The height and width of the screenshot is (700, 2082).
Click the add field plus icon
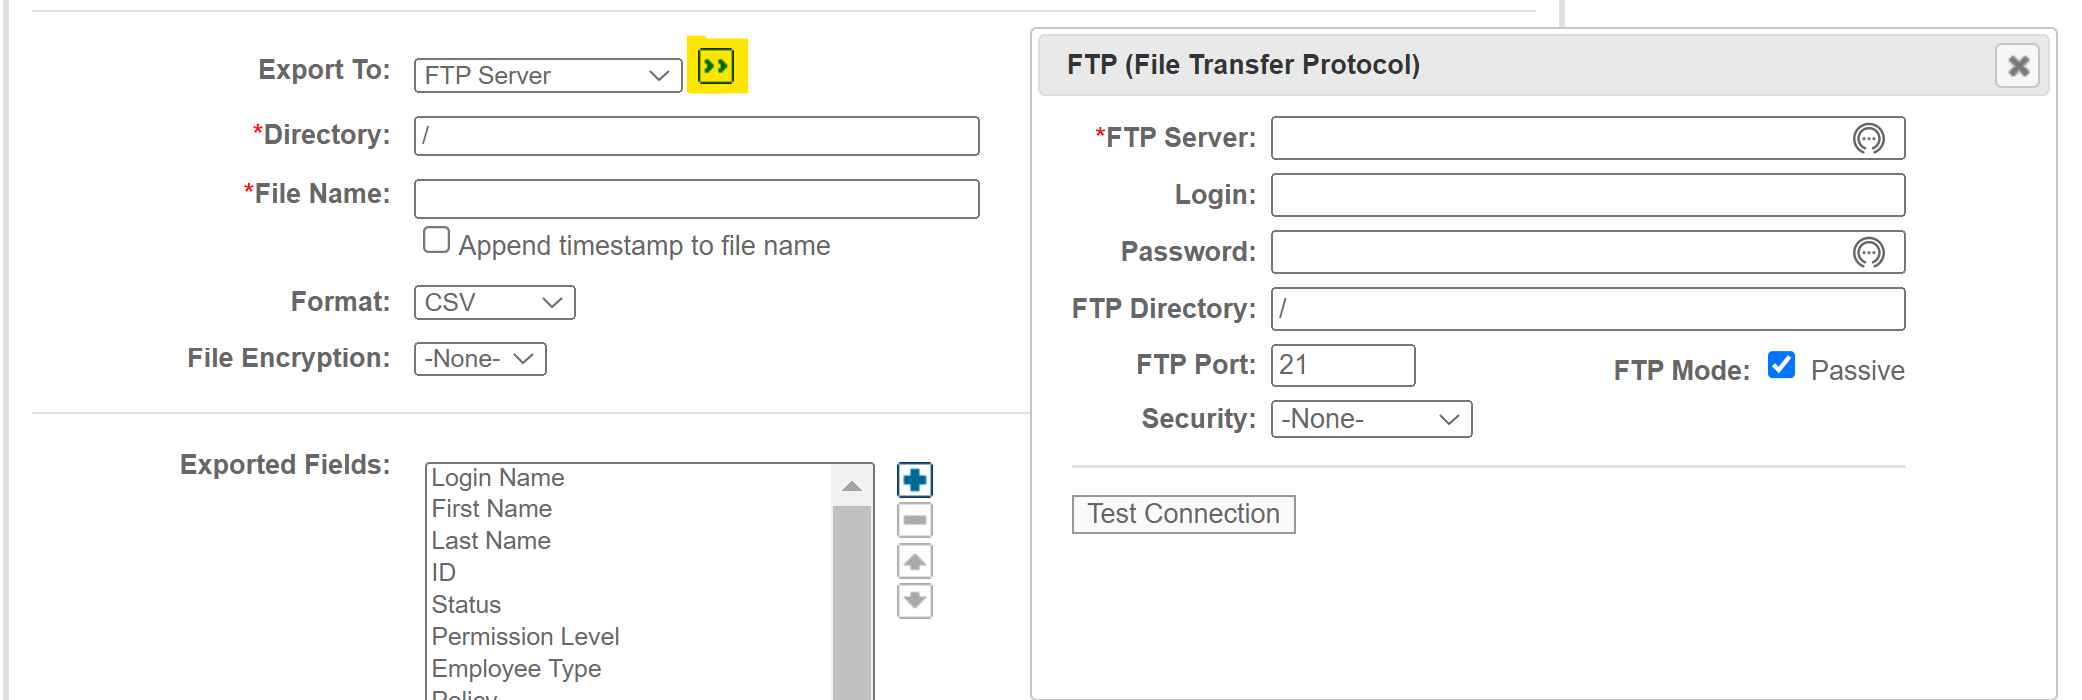click(x=914, y=480)
